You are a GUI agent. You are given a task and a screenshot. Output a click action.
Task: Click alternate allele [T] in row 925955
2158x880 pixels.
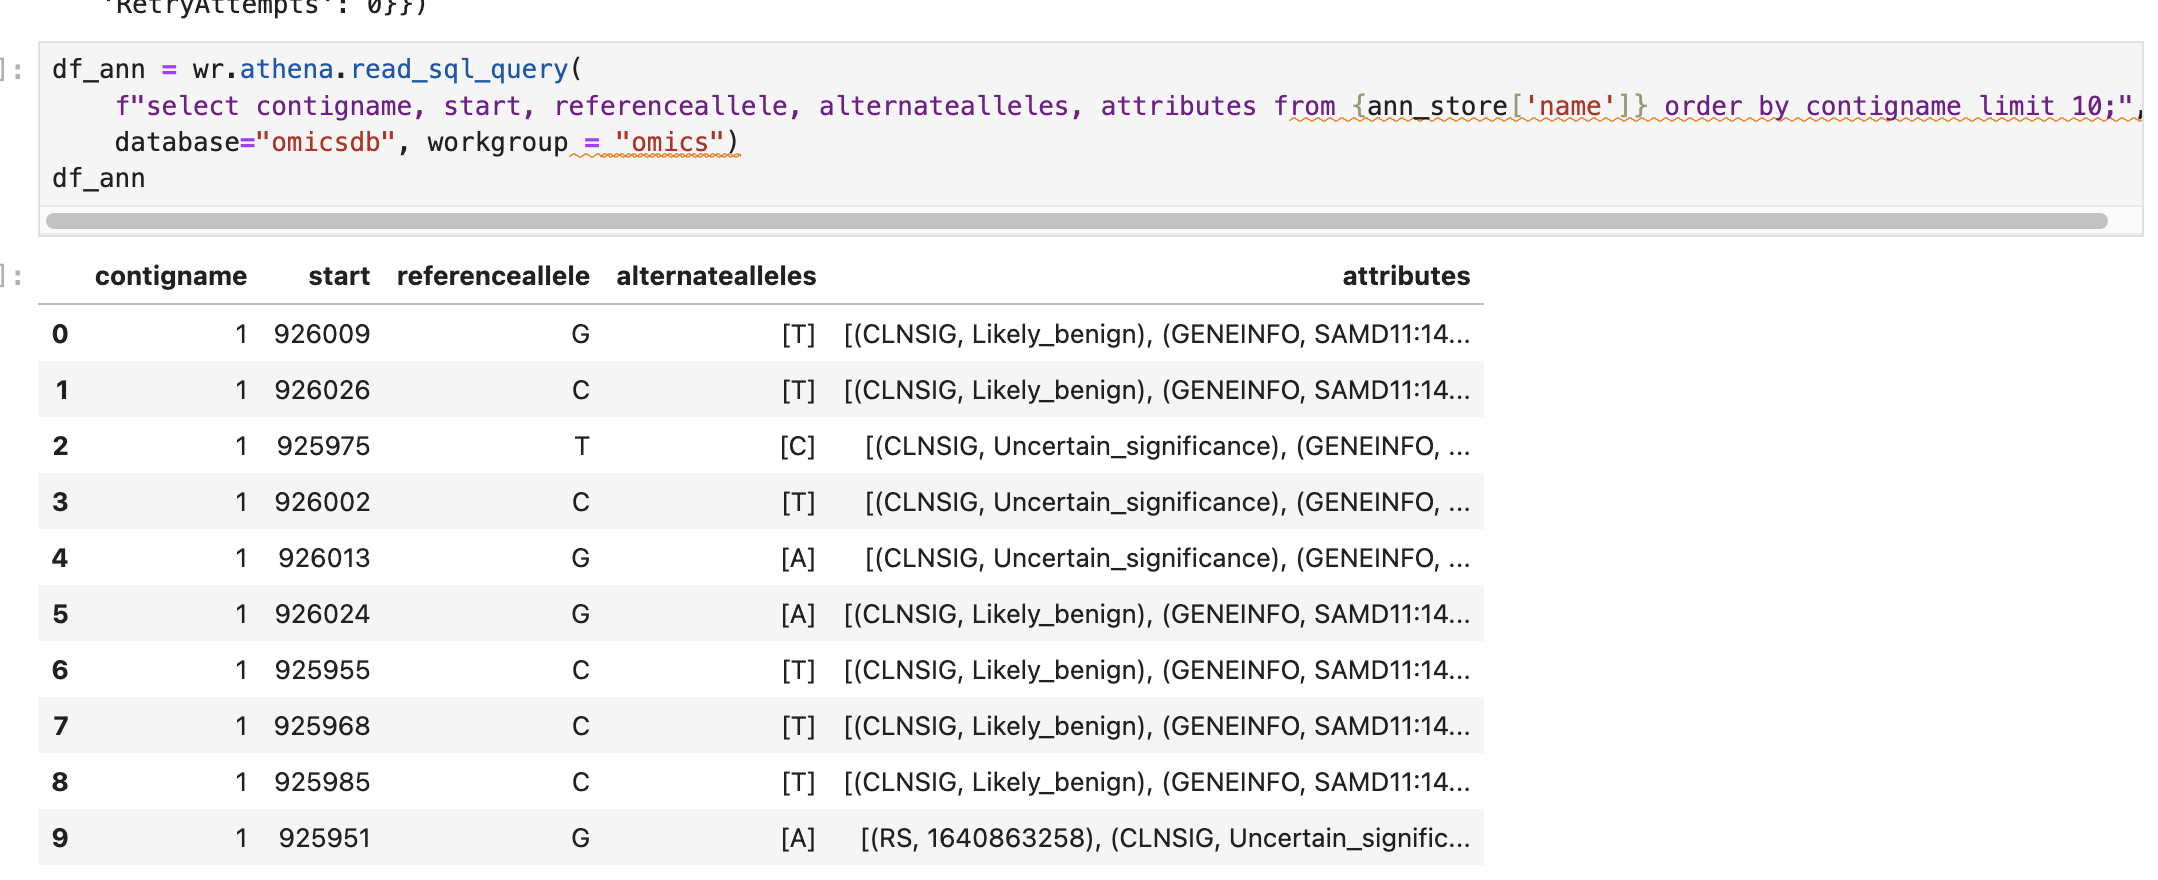tap(798, 670)
